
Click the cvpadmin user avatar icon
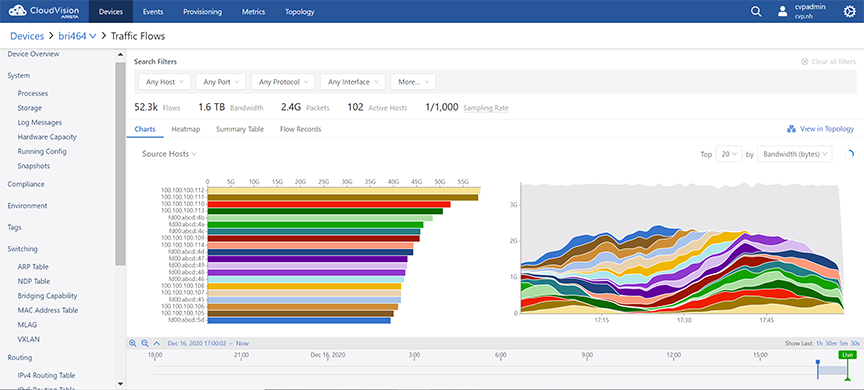(x=782, y=12)
